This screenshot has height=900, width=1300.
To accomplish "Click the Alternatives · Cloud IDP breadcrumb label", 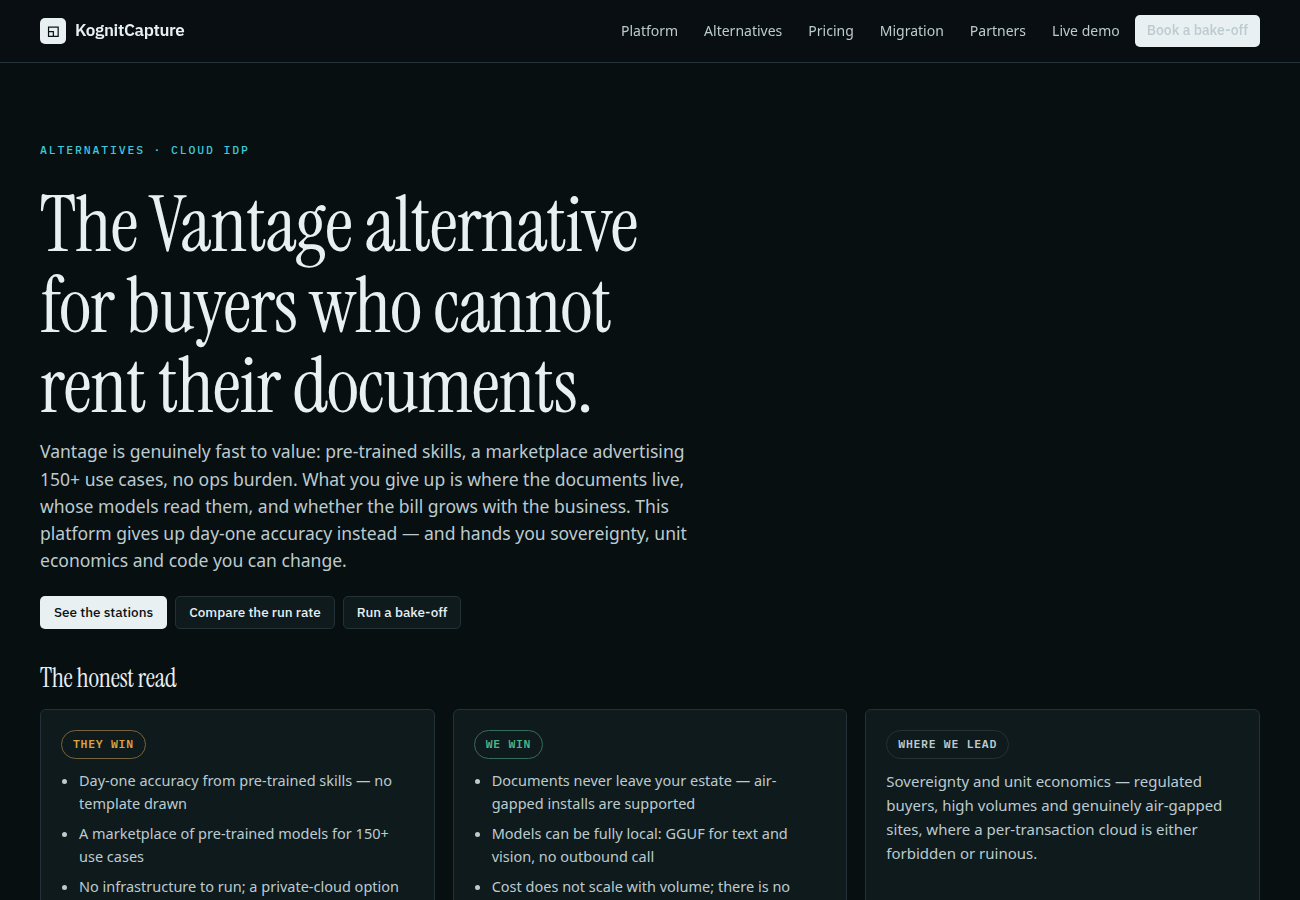I will 144,150.
